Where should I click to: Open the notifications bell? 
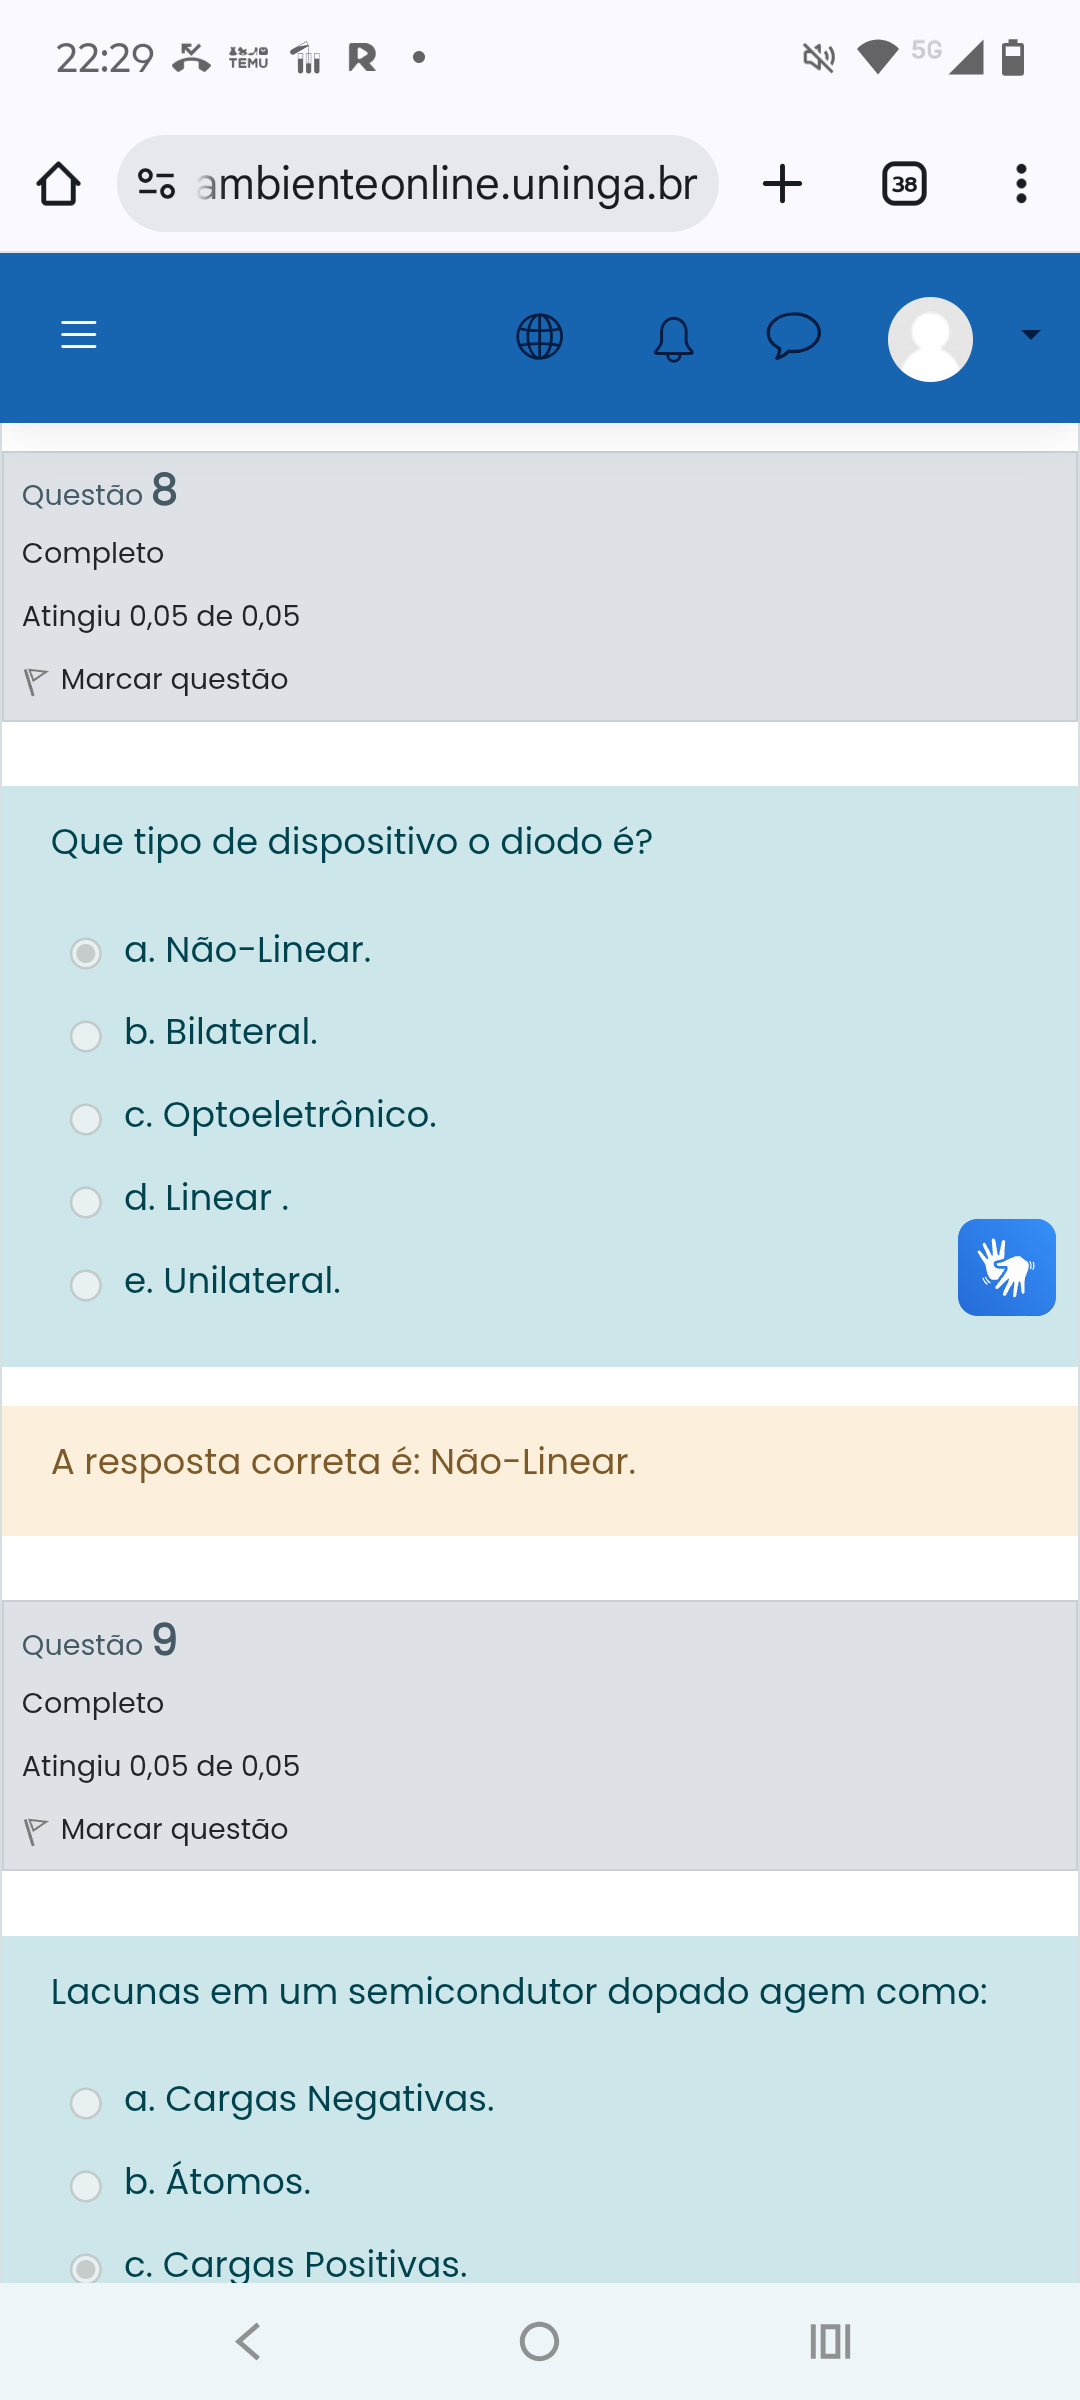[x=673, y=339]
